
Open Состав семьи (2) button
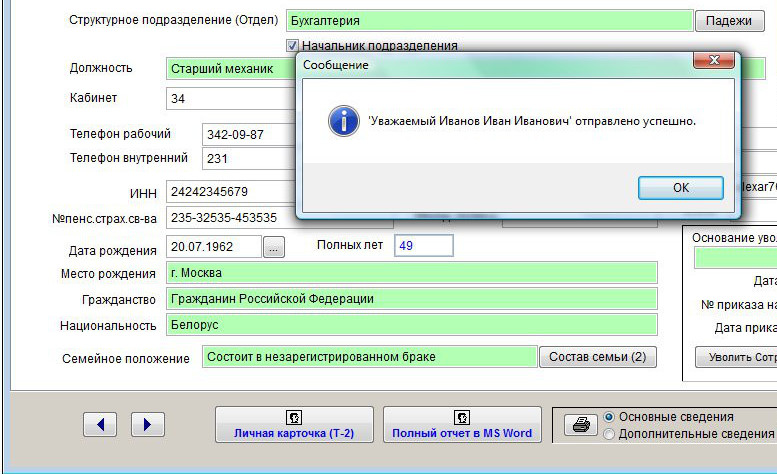pyautogui.click(x=598, y=357)
